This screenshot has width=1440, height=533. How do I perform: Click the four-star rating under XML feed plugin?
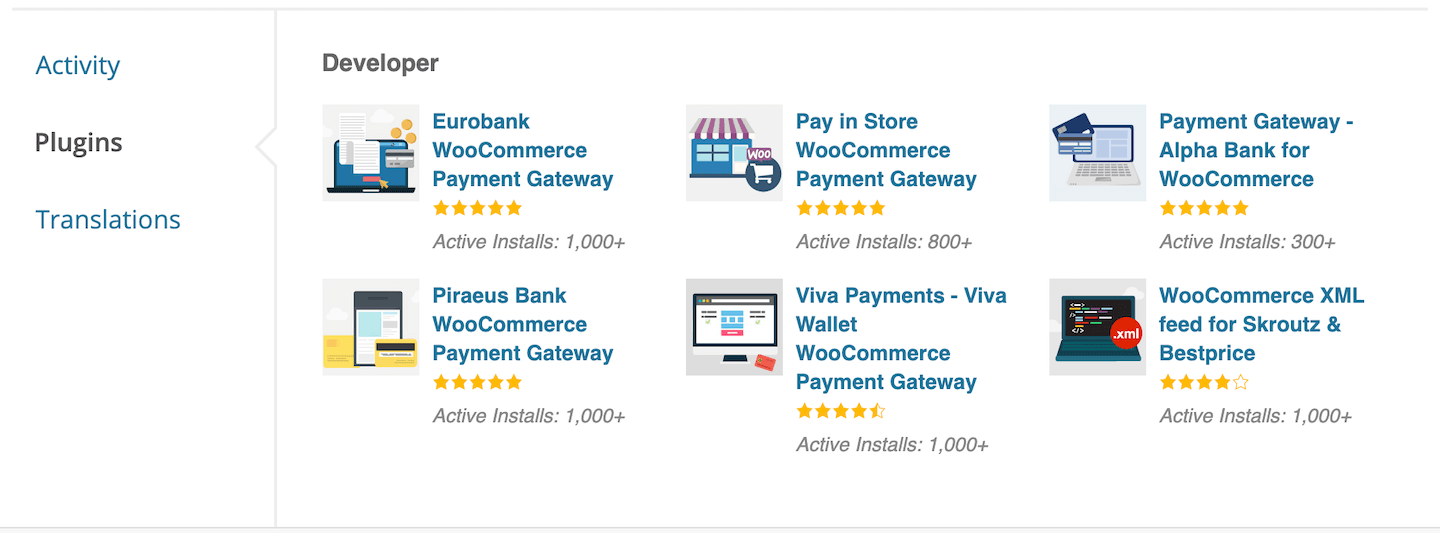pyautogui.click(x=1205, y=383)
